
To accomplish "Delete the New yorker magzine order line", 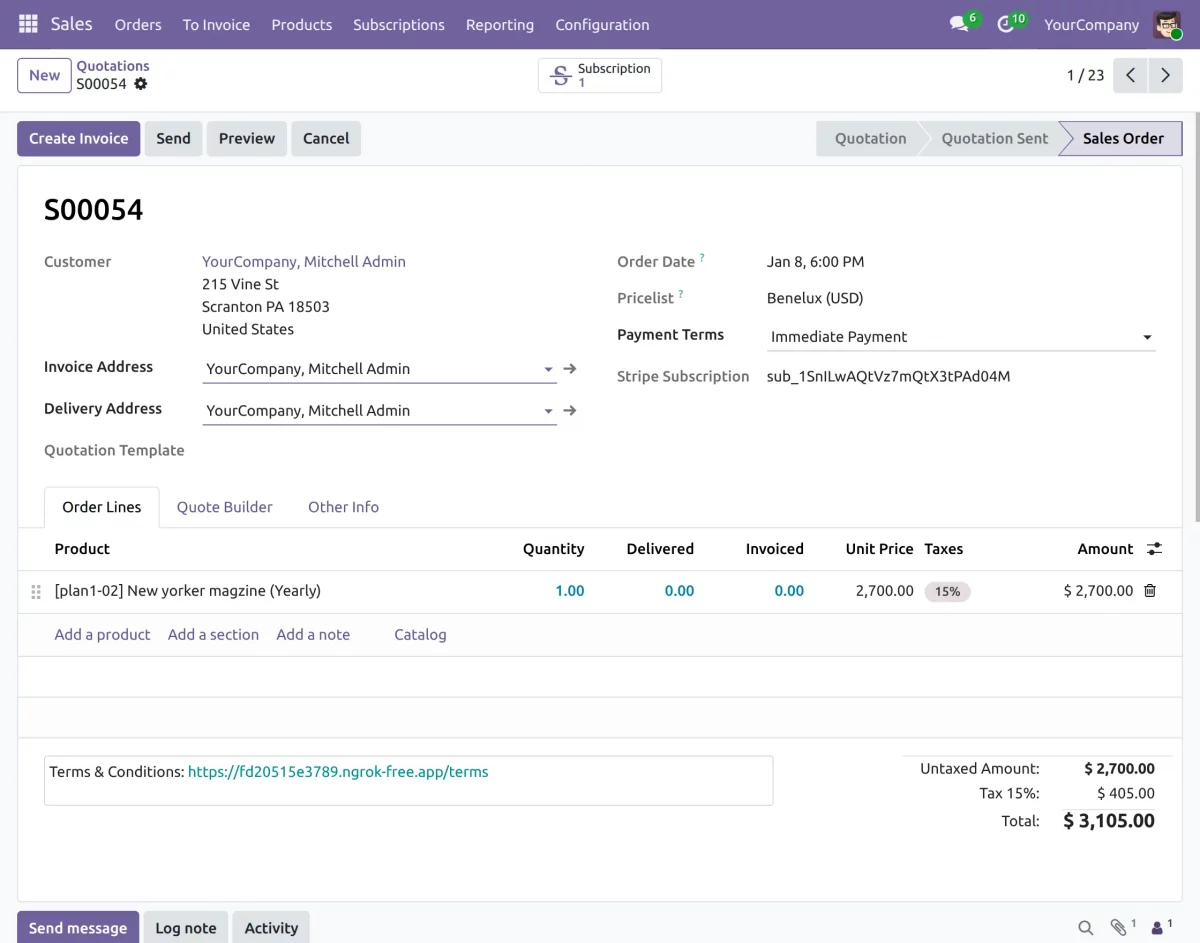I will pyautogui.click(x=1150, y=591).
